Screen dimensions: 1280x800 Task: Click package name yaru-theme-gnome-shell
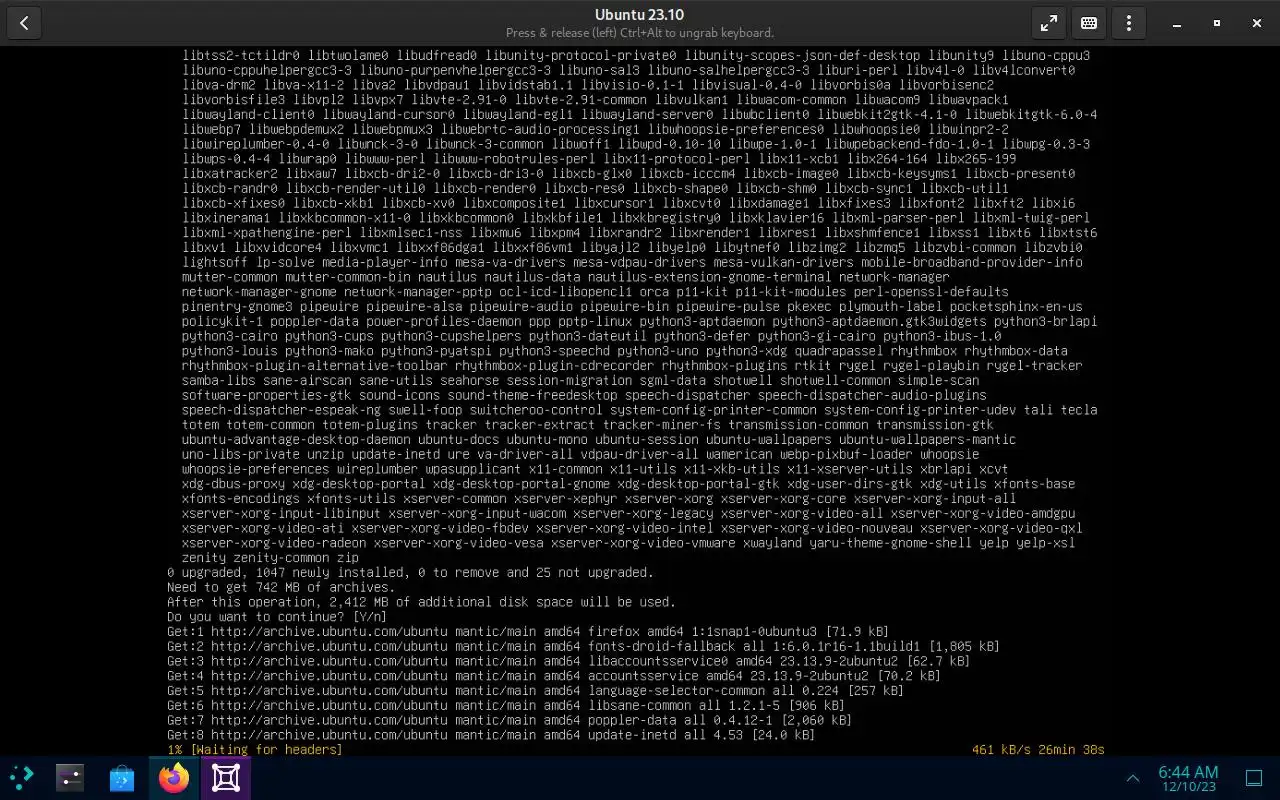pos(890,543)
